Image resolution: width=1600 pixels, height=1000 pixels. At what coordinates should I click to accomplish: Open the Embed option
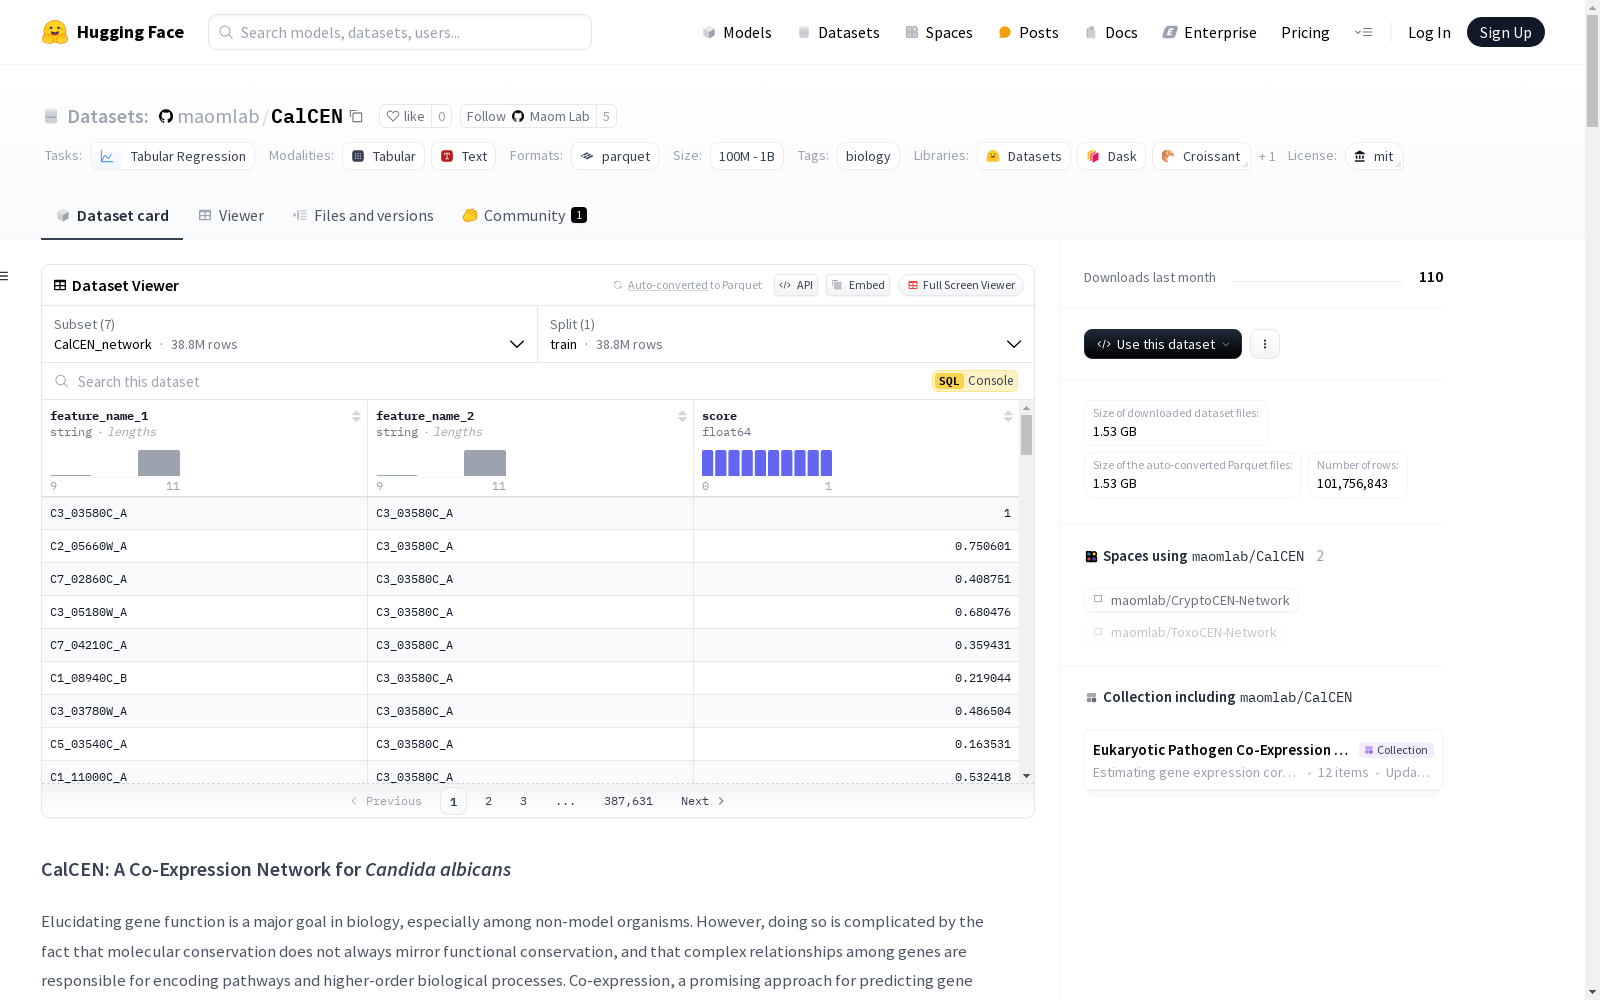[858, 285]
